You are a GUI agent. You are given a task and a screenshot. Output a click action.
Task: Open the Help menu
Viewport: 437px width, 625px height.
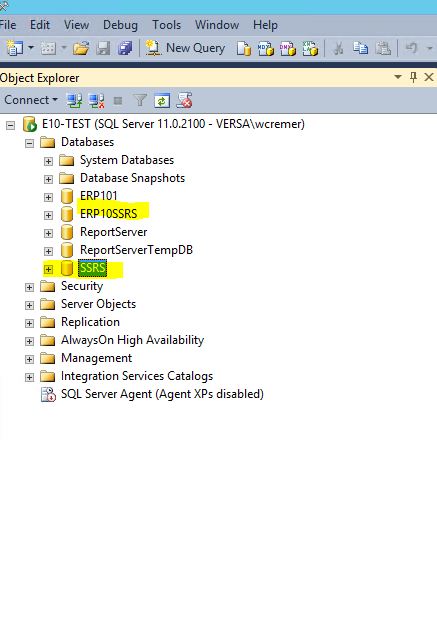click(265, 25)
